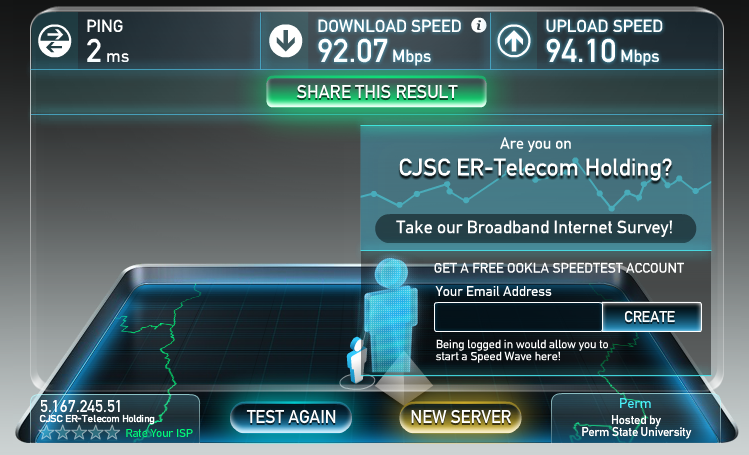Click the upload arrow icon
The width and height of the screenshot is (749, 455).
[514, 41]
